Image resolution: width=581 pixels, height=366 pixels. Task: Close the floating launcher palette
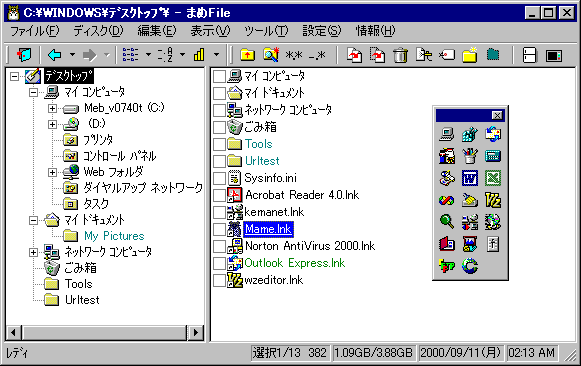tap(497, 116)
